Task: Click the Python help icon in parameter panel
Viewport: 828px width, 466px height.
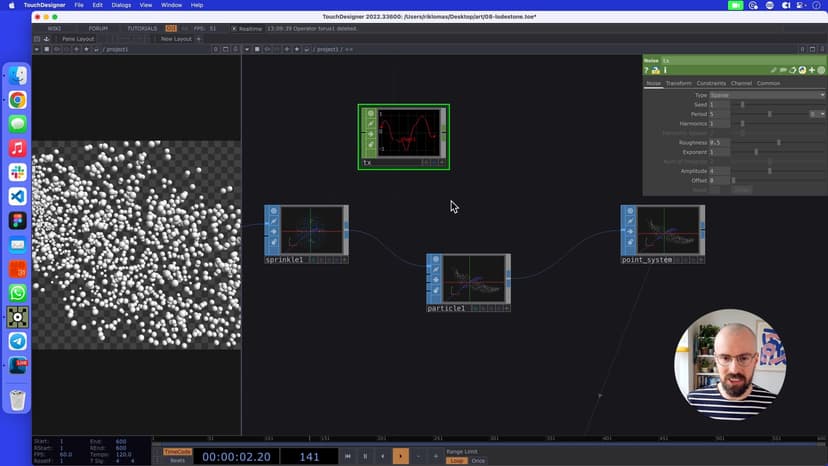Action: coord(654,70)
